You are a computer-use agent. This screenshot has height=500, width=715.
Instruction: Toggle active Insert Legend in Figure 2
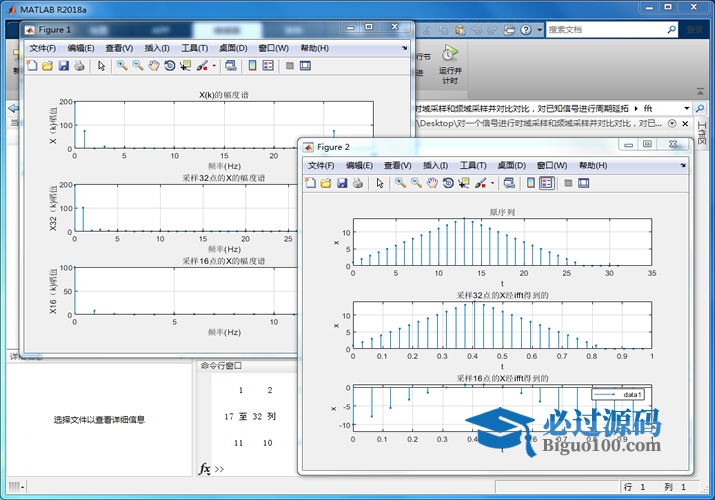click(x=547, y=183)
